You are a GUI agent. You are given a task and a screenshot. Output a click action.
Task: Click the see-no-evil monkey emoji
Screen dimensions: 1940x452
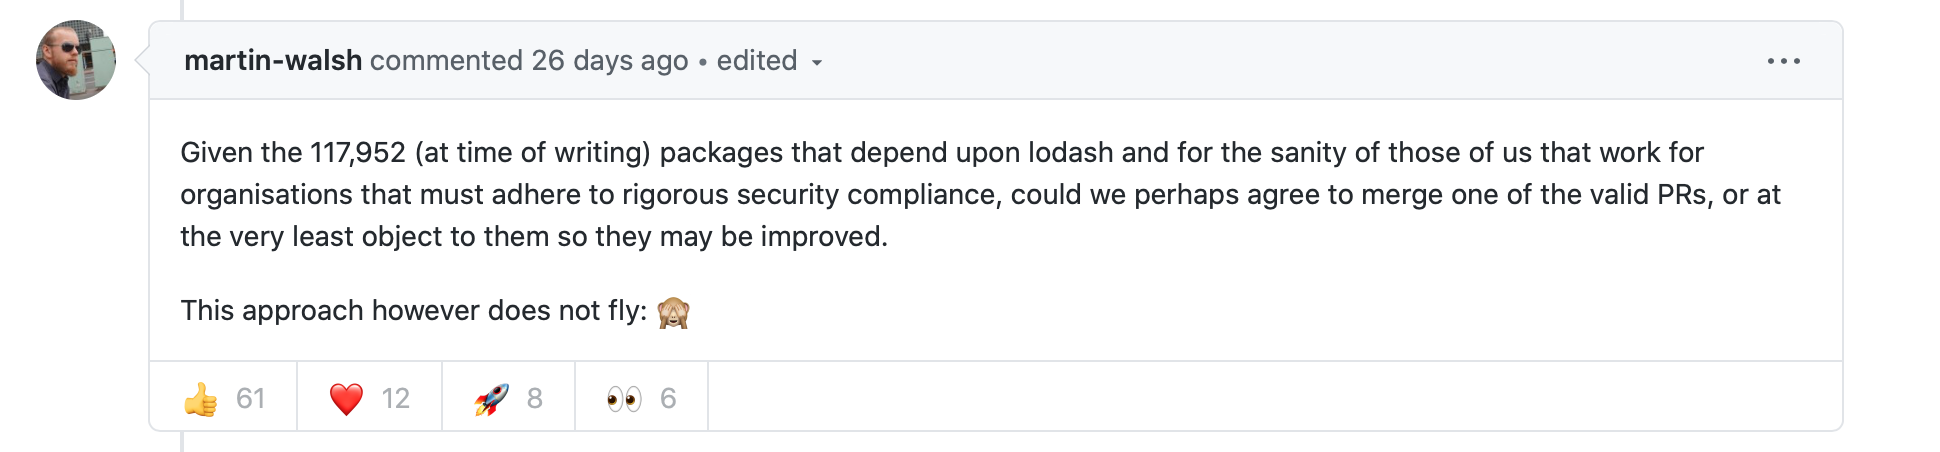pos(673,313)
